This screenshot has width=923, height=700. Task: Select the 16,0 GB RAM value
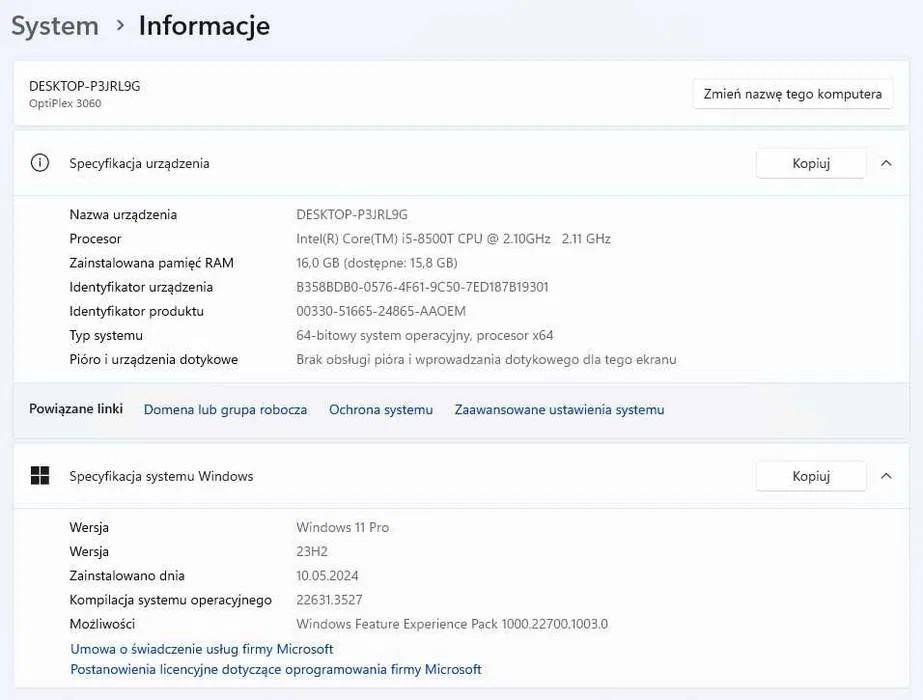[x=377, y=263]
